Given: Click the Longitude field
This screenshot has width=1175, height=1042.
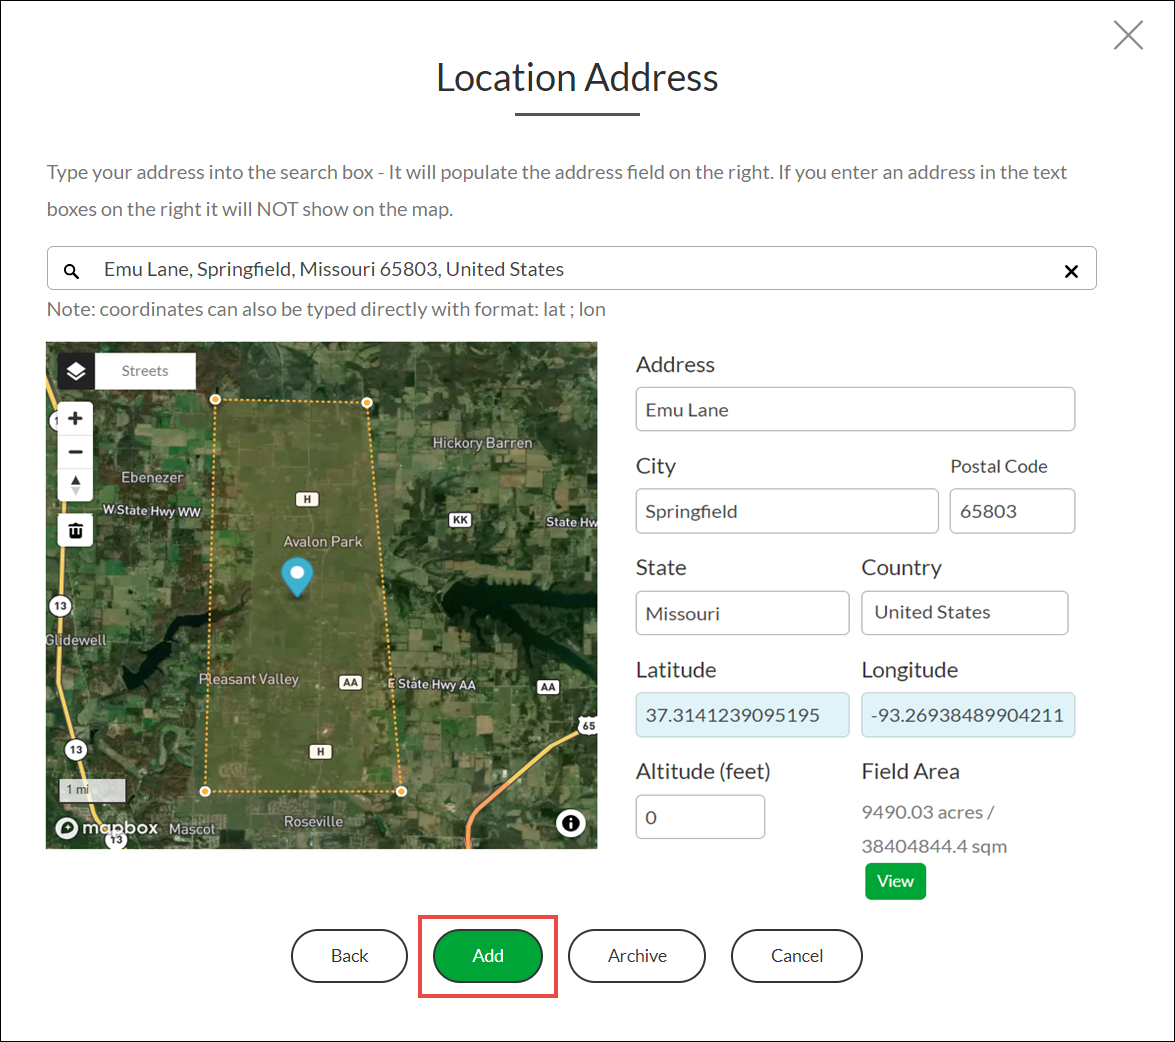Looking at the screenshot, I should [967, 715].
